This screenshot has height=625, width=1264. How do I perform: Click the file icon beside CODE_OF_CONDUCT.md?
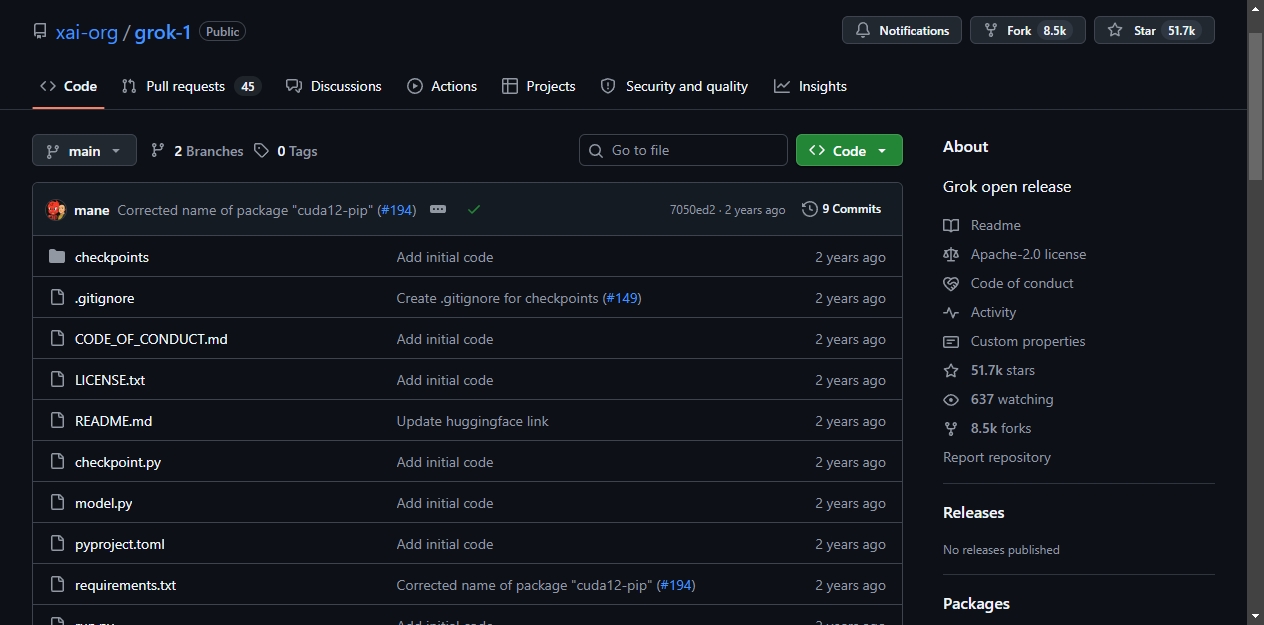[57, 339]
